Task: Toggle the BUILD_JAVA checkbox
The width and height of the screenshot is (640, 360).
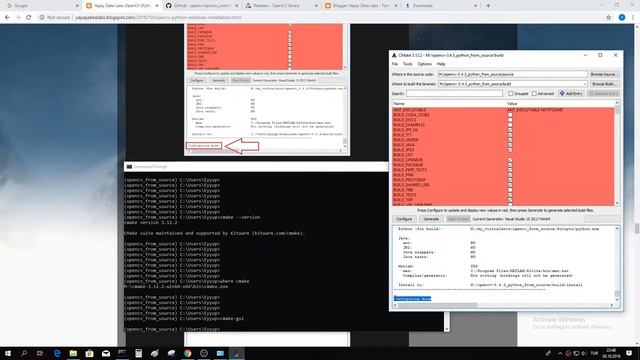Action: (x=510, y=145)
